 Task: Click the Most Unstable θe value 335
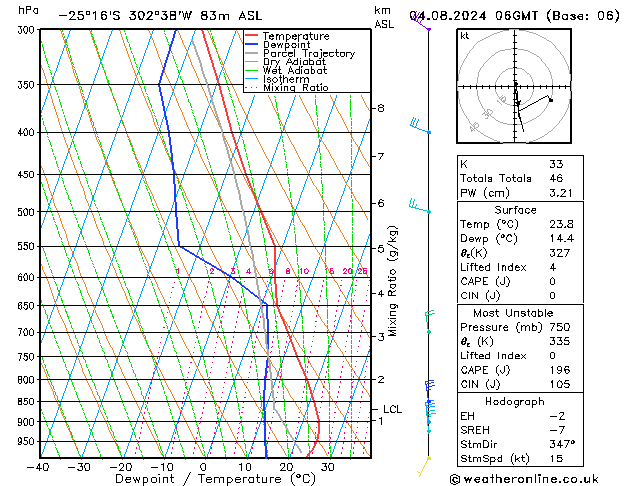tap(560, 341)
